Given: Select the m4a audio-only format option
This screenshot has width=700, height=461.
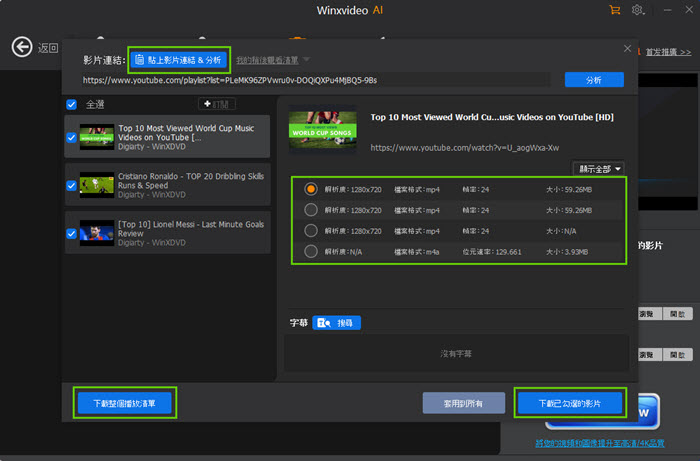Looking at the screenshot, I should (311, 251).
